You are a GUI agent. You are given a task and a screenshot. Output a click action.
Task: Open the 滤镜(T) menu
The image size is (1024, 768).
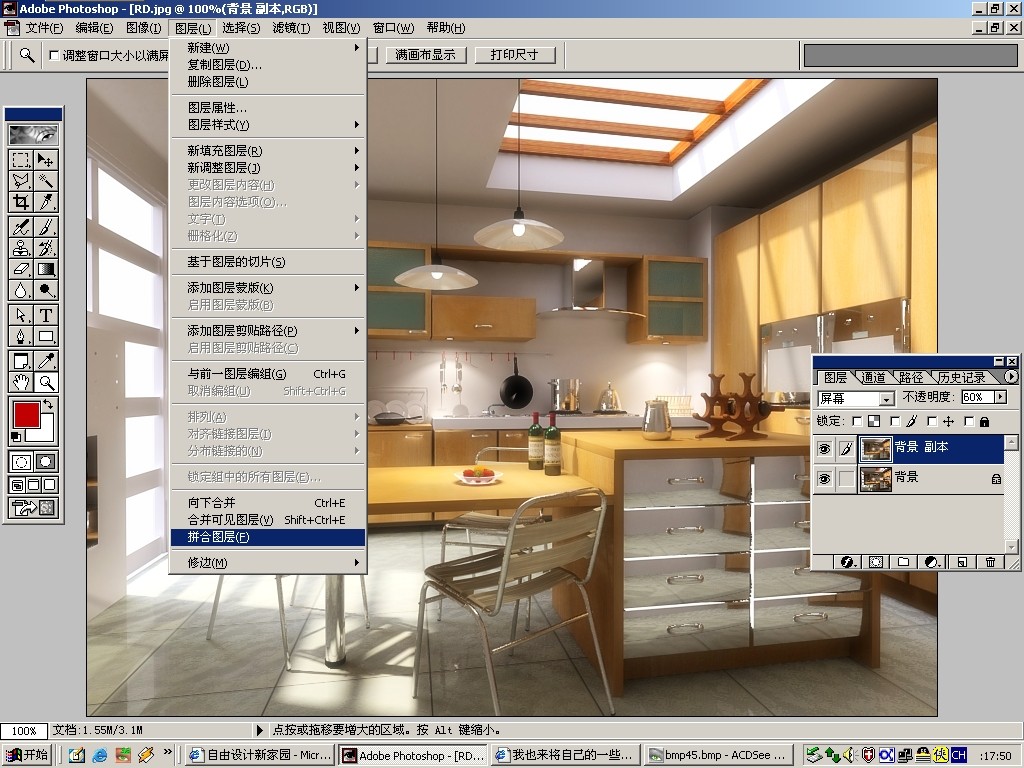tap(291, 28)
